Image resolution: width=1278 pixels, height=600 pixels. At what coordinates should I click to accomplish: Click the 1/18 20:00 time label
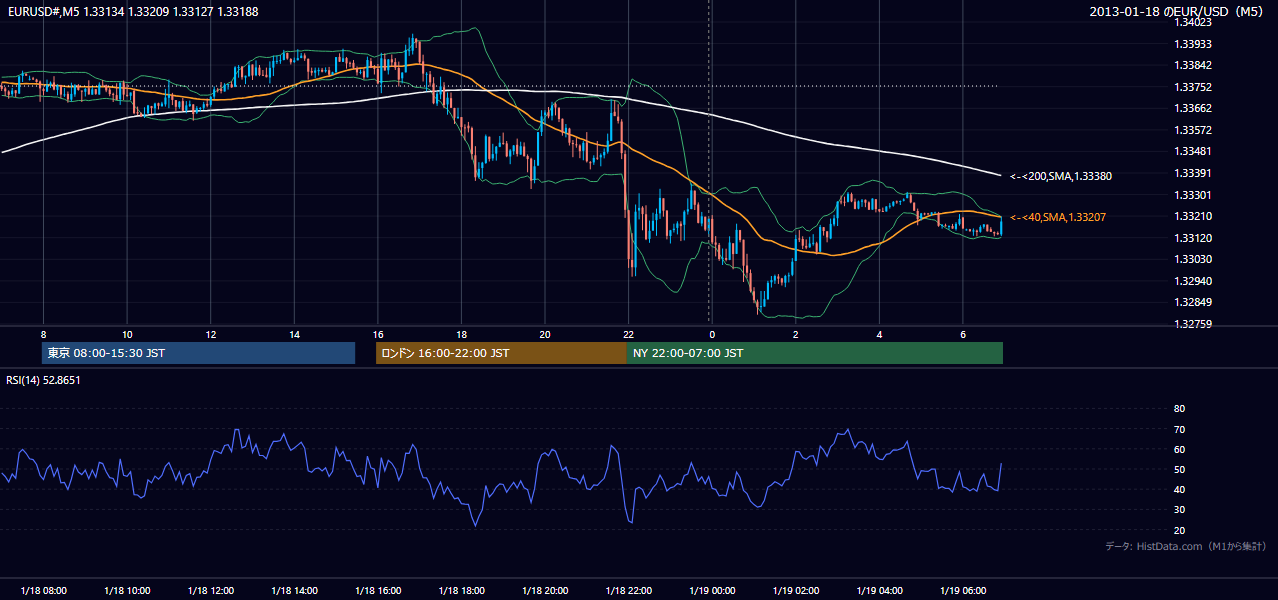click(544, 591)
